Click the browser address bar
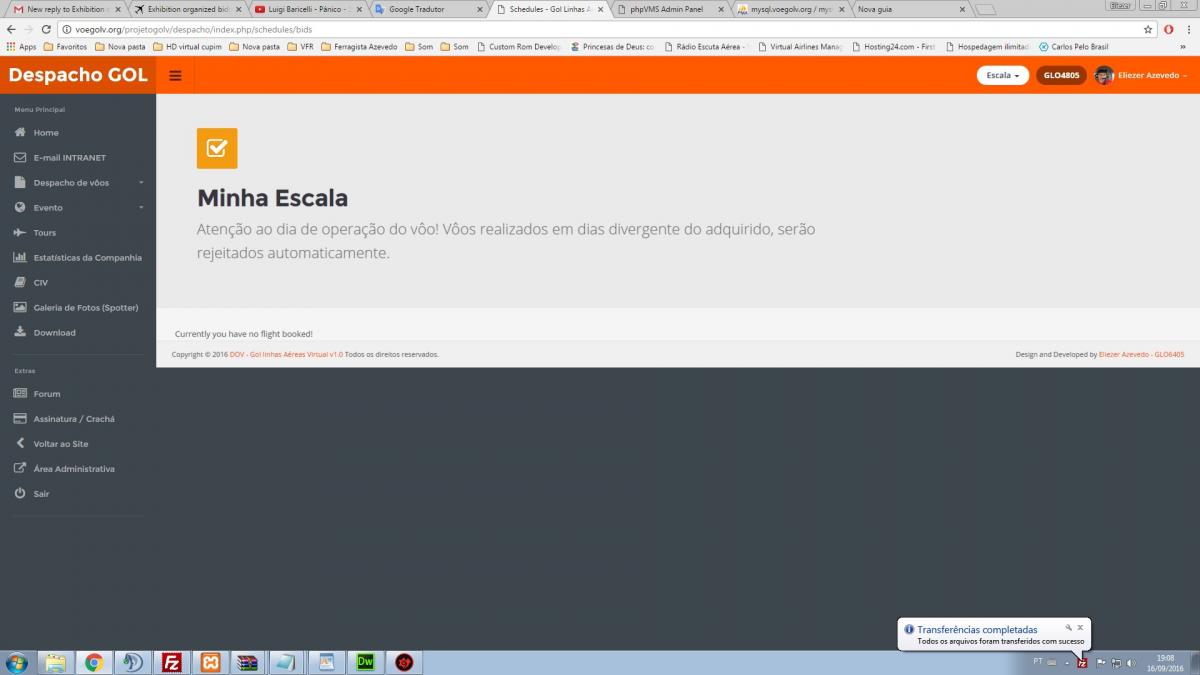This screenshot has width=1200, height=675. click(600, 30)
